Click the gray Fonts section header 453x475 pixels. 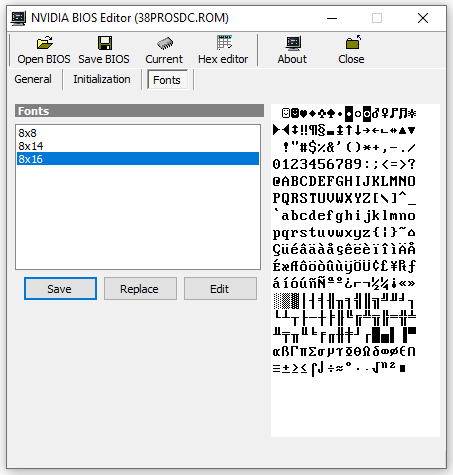point(139,111)
